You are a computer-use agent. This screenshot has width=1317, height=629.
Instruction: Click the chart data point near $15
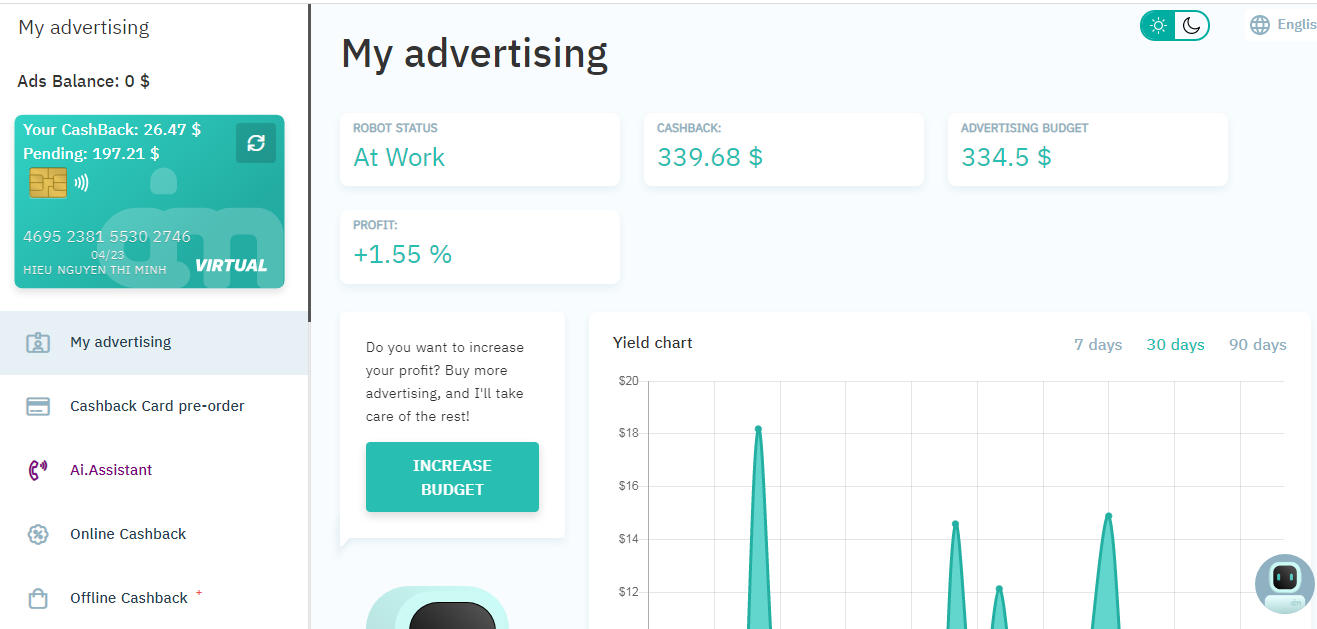[1108, 516]
